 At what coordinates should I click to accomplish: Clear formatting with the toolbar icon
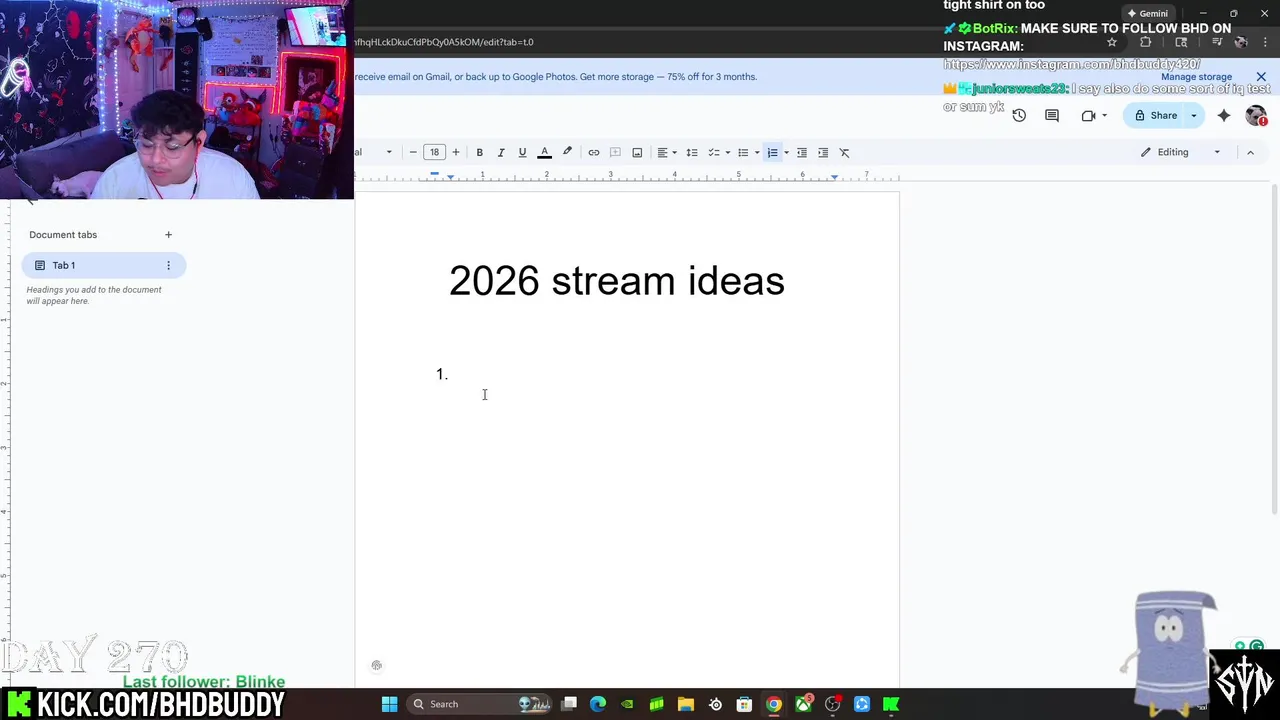[x=844, y=152]
